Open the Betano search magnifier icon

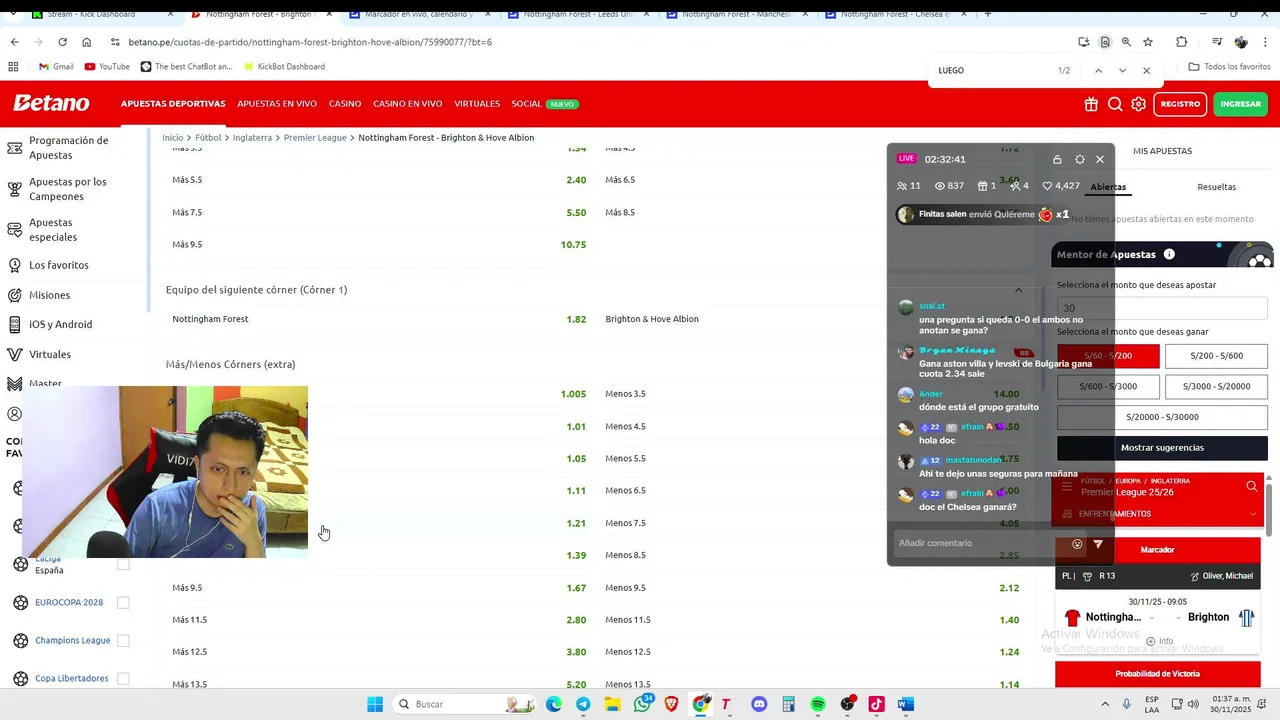point(1115,104)
